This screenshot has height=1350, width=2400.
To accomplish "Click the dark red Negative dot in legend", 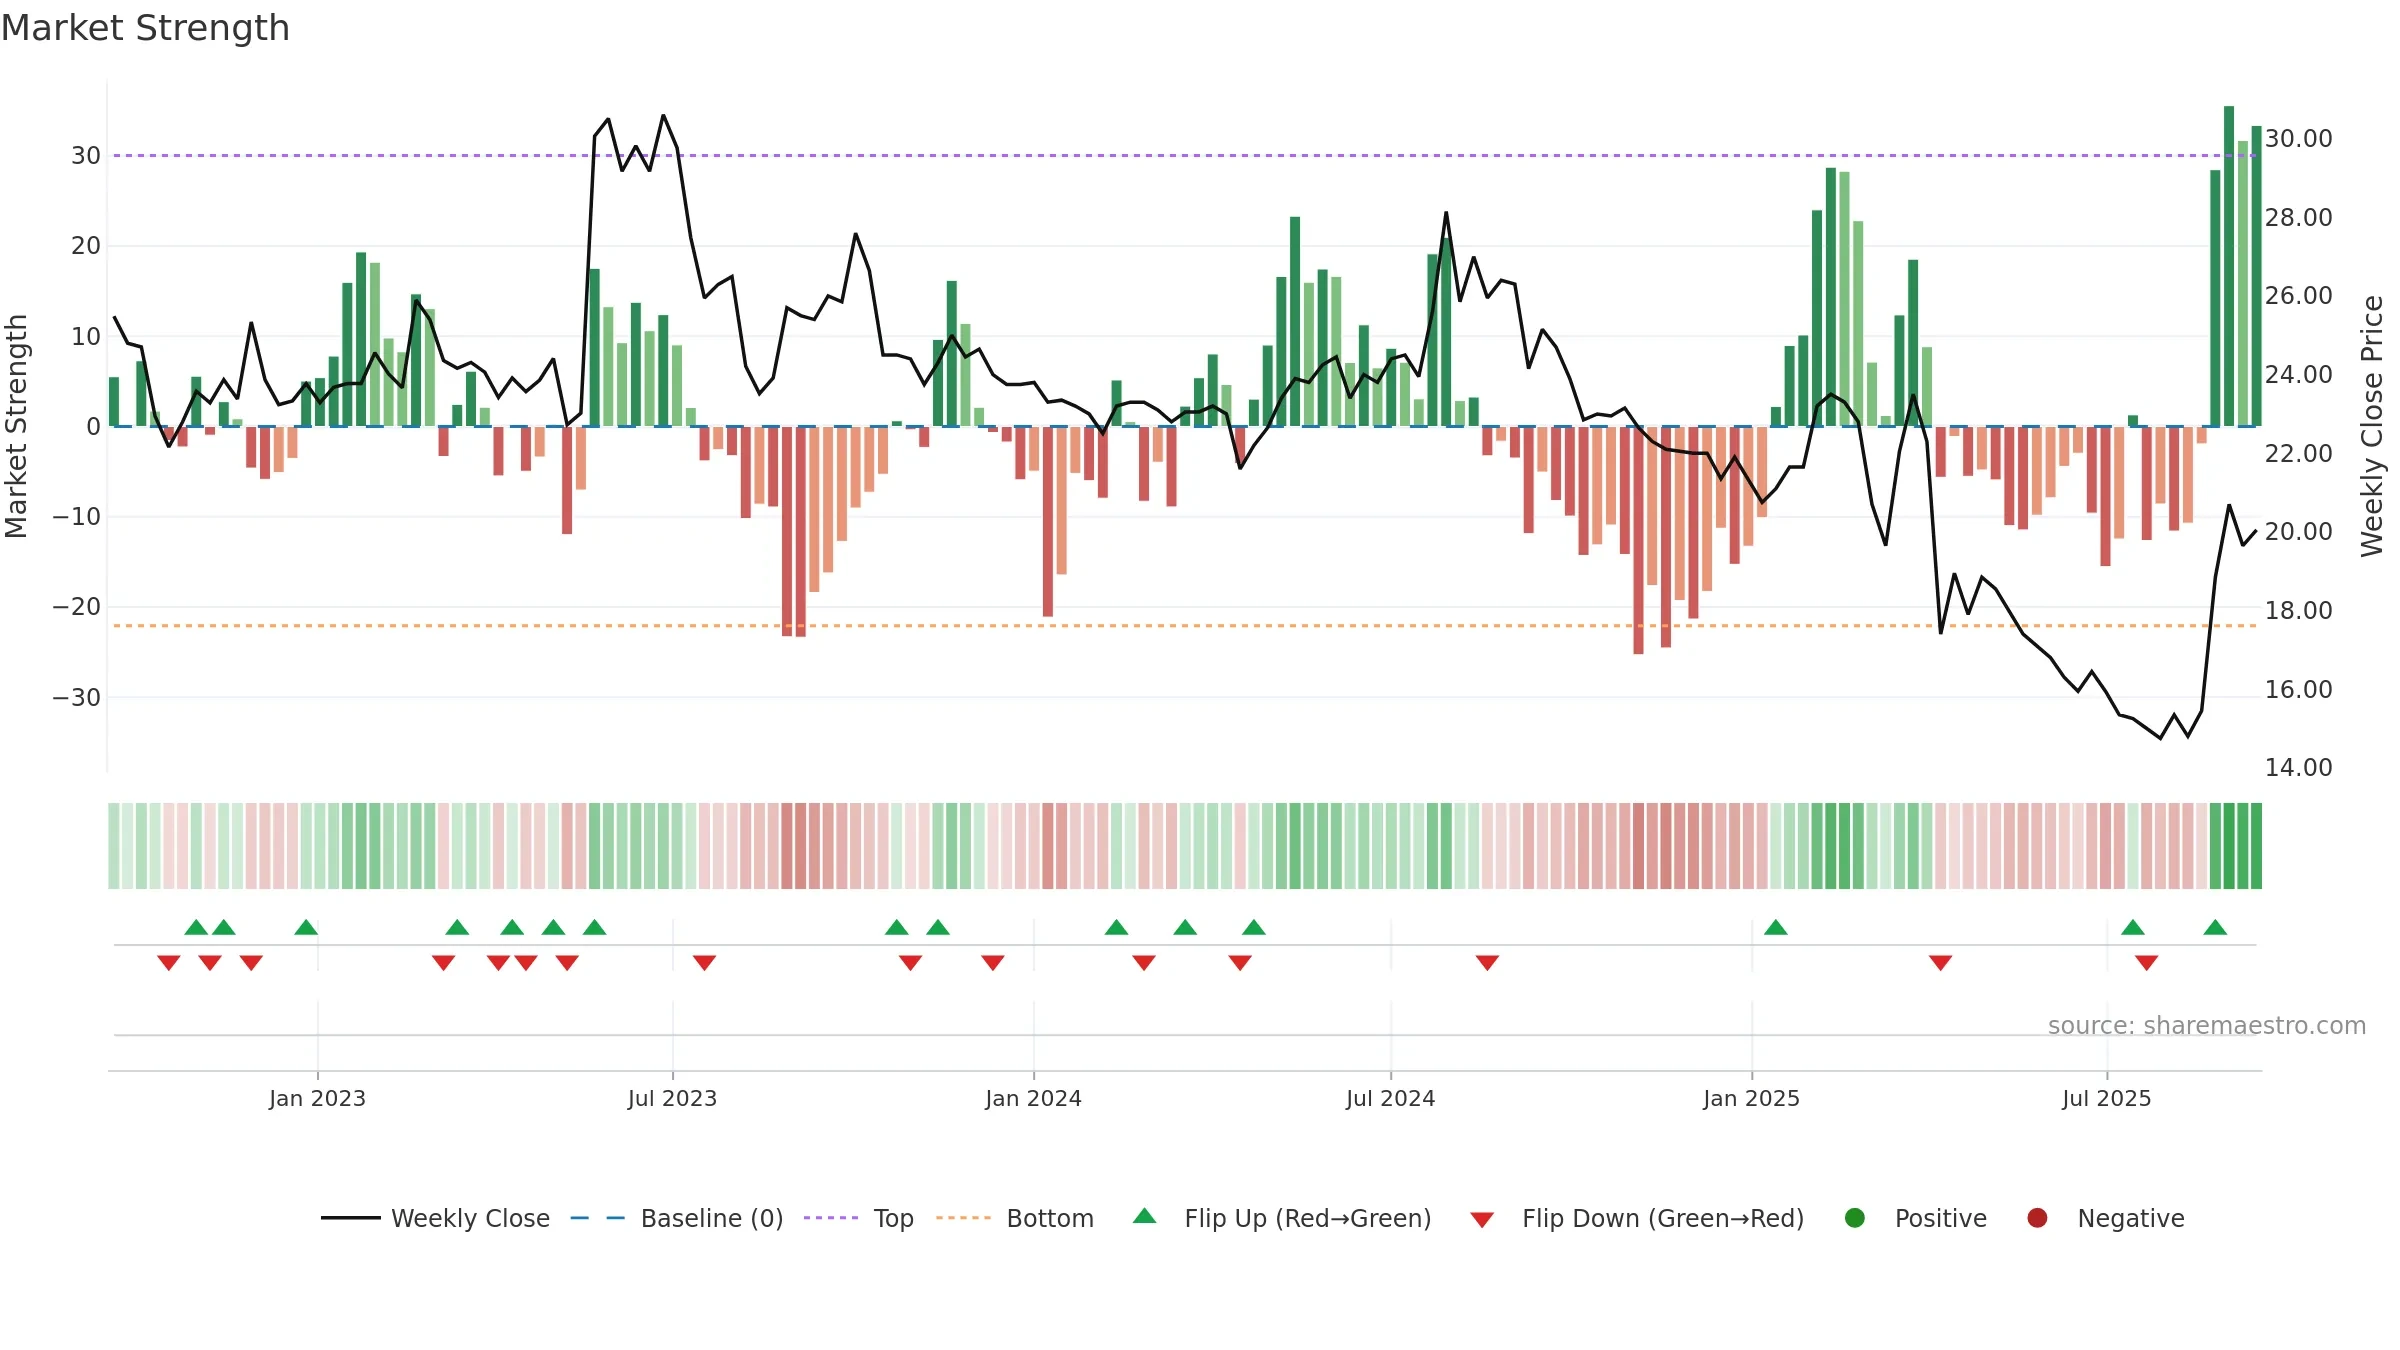I will (x=2037, y=1218).
